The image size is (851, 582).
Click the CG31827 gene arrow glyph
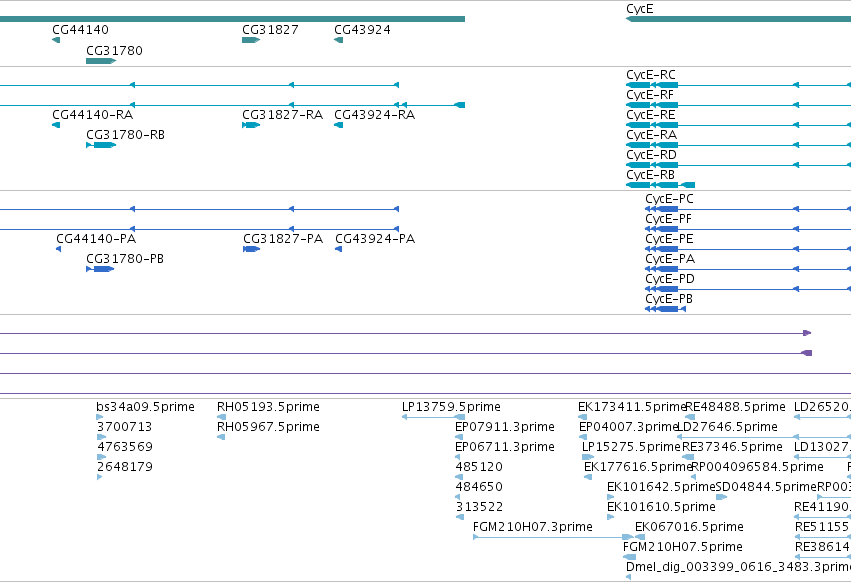[x=251, y=40]
